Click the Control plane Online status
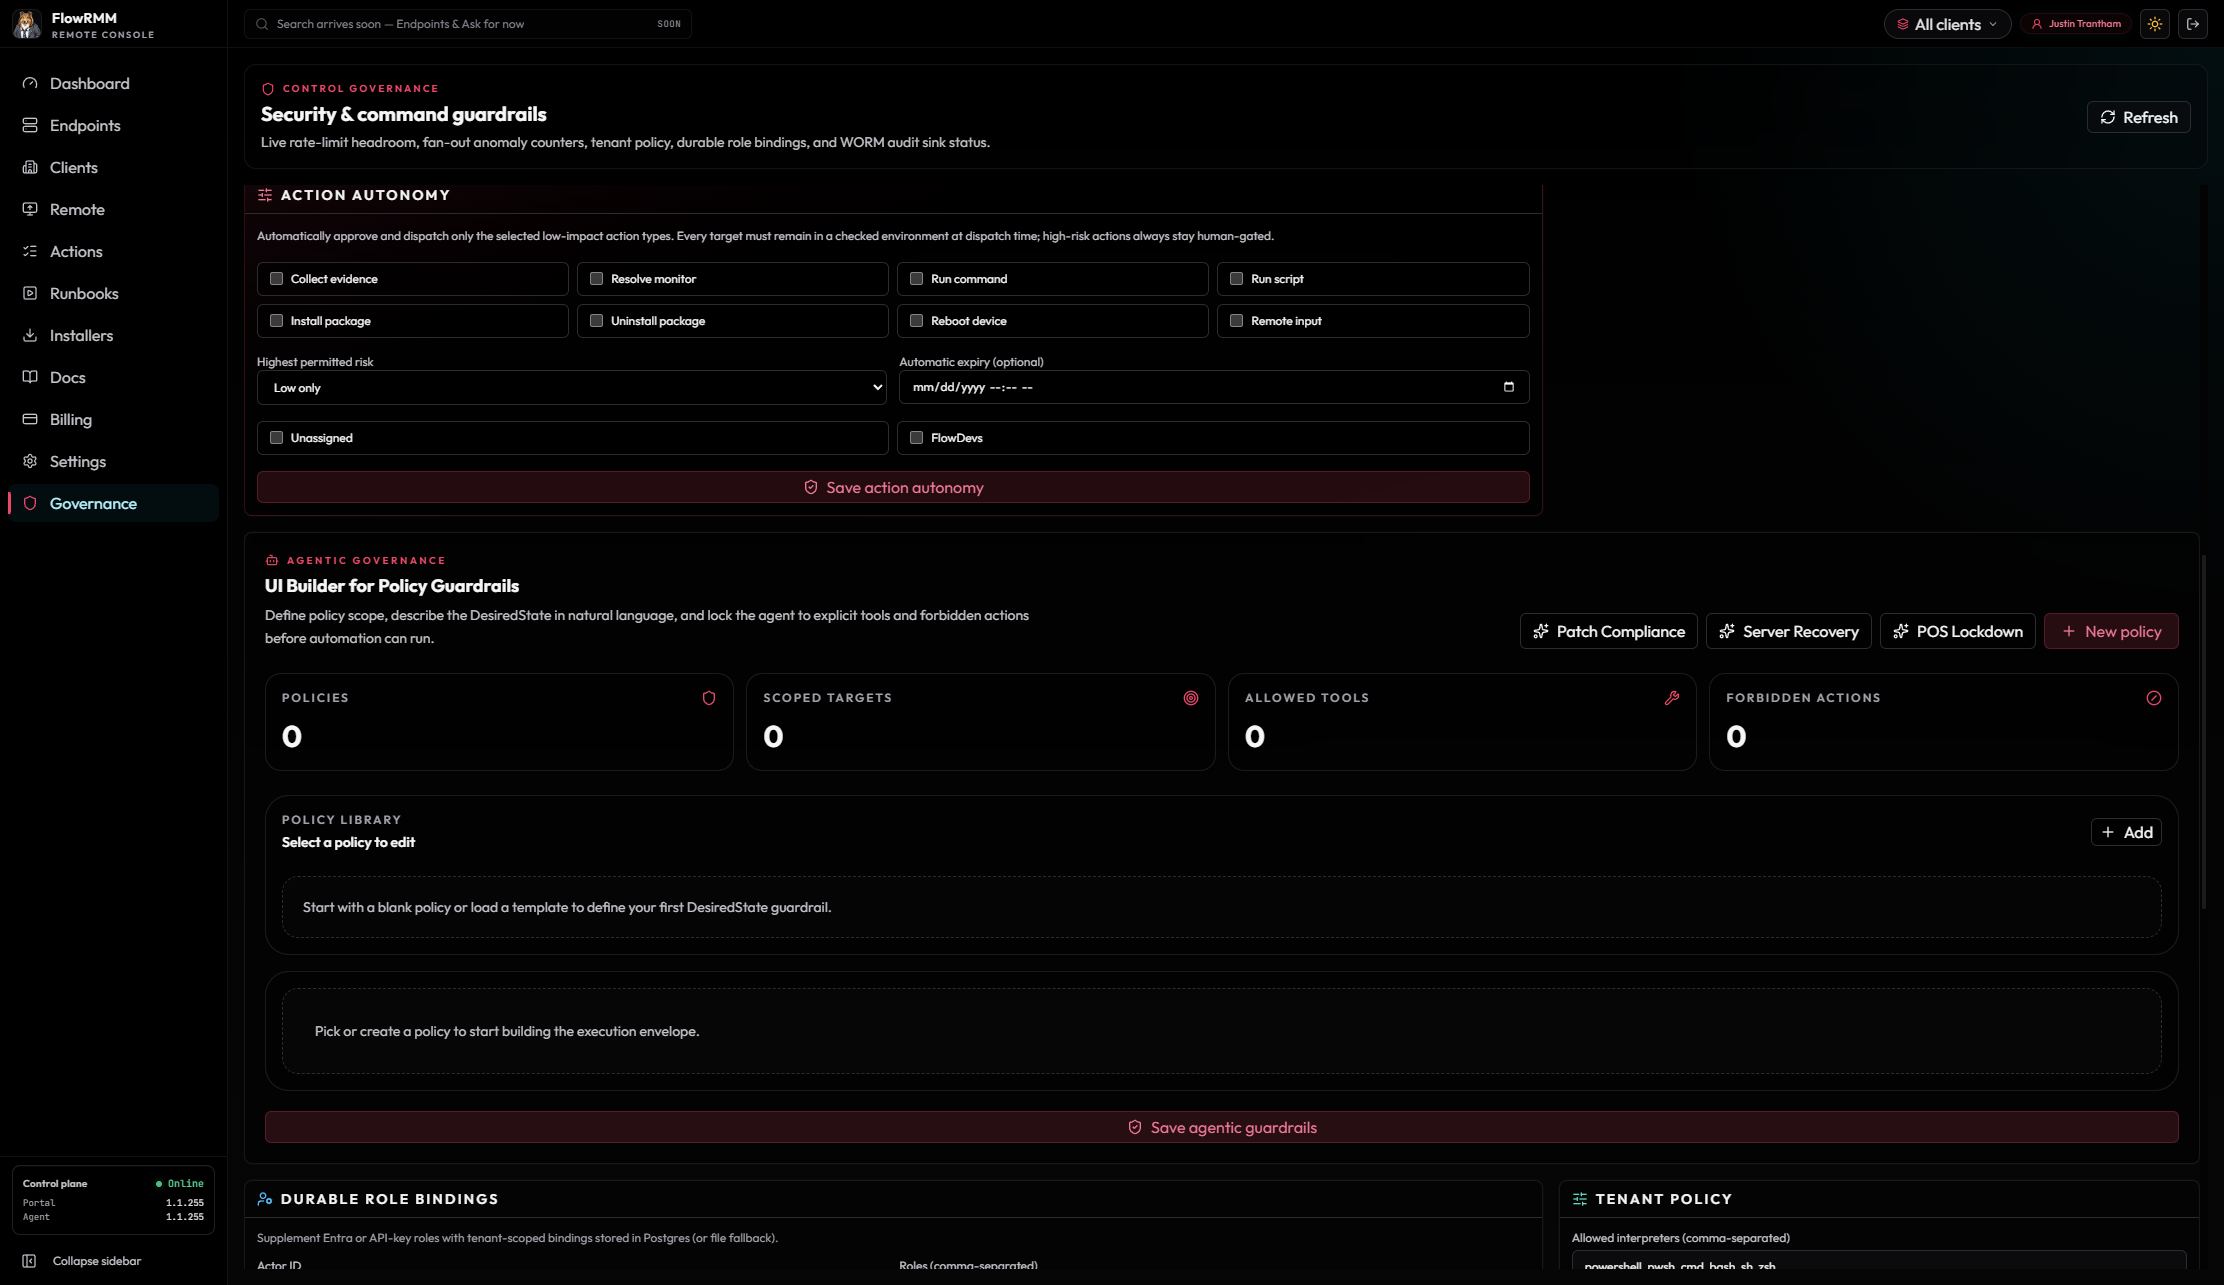 click(x=180, y=1184)
